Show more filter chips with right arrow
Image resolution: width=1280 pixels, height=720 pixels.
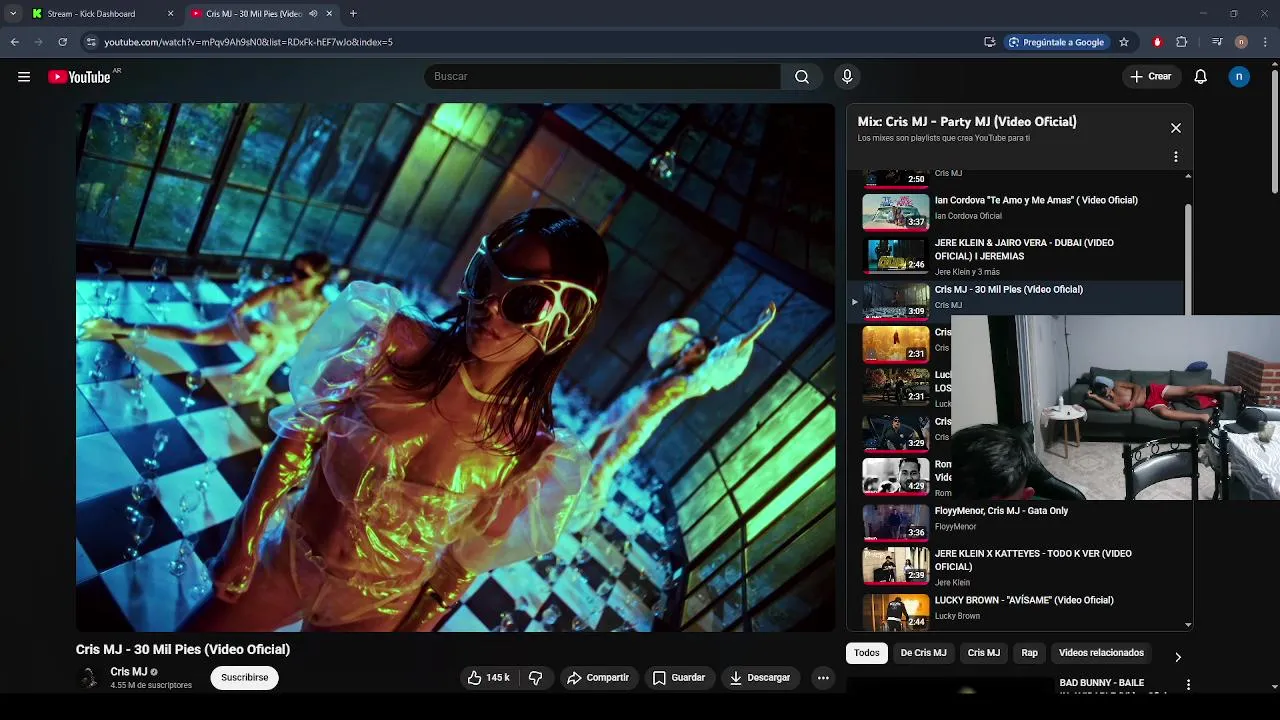click(1178, 657)
